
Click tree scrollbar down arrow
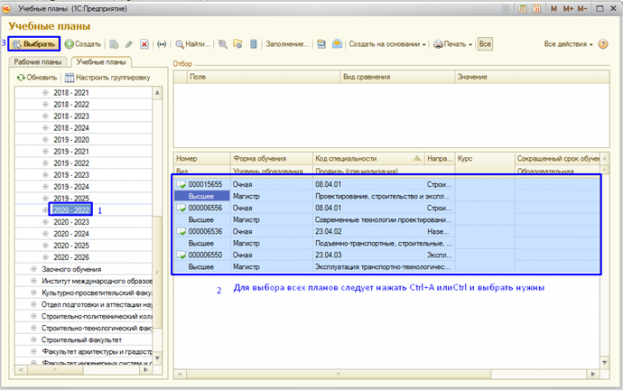click(157, 359)
